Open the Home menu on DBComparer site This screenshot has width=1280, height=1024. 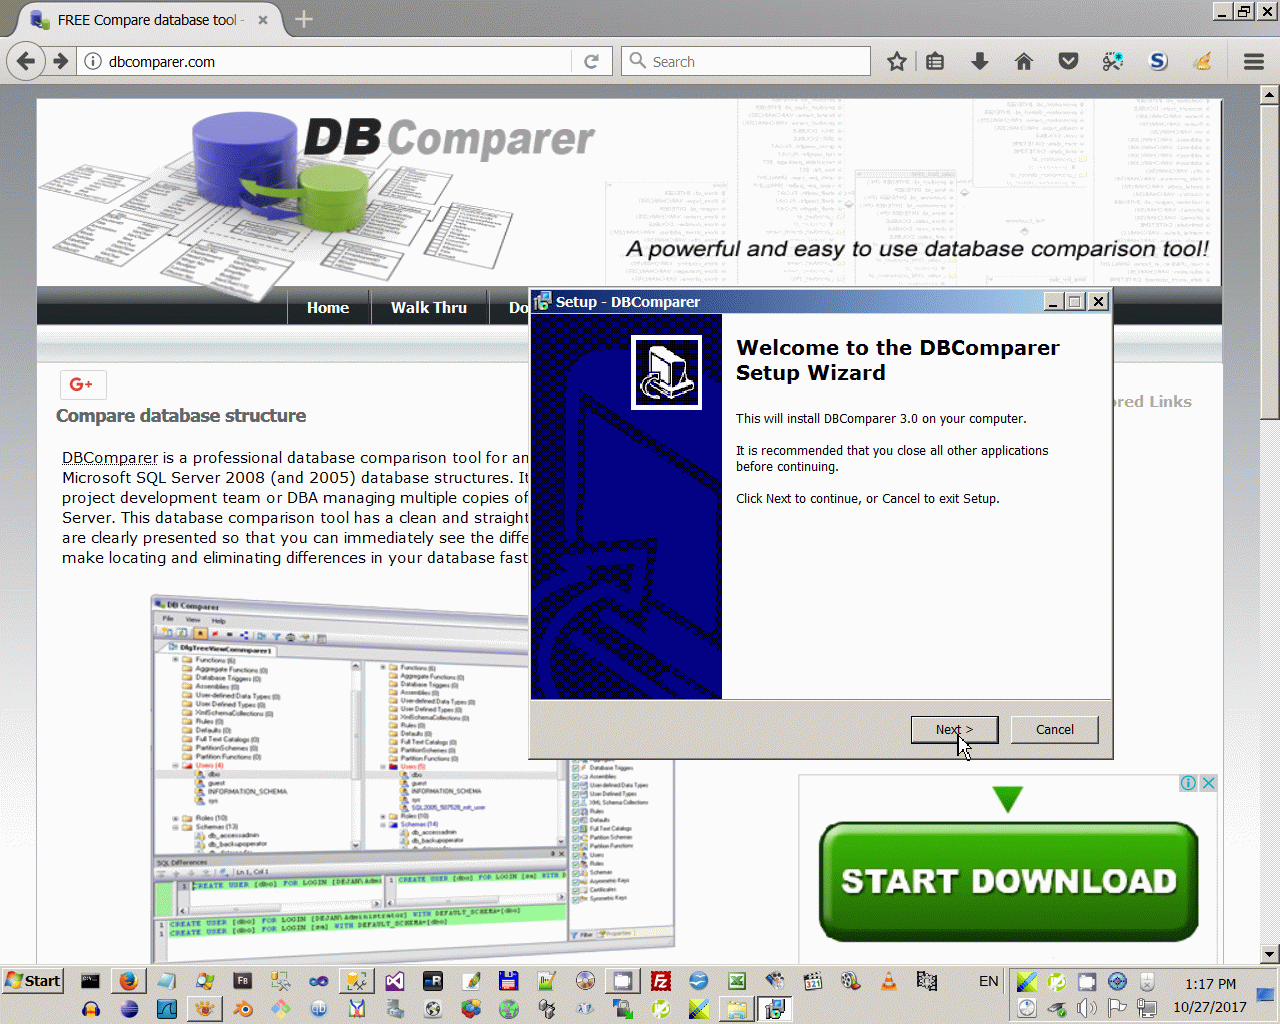point(328,307)
